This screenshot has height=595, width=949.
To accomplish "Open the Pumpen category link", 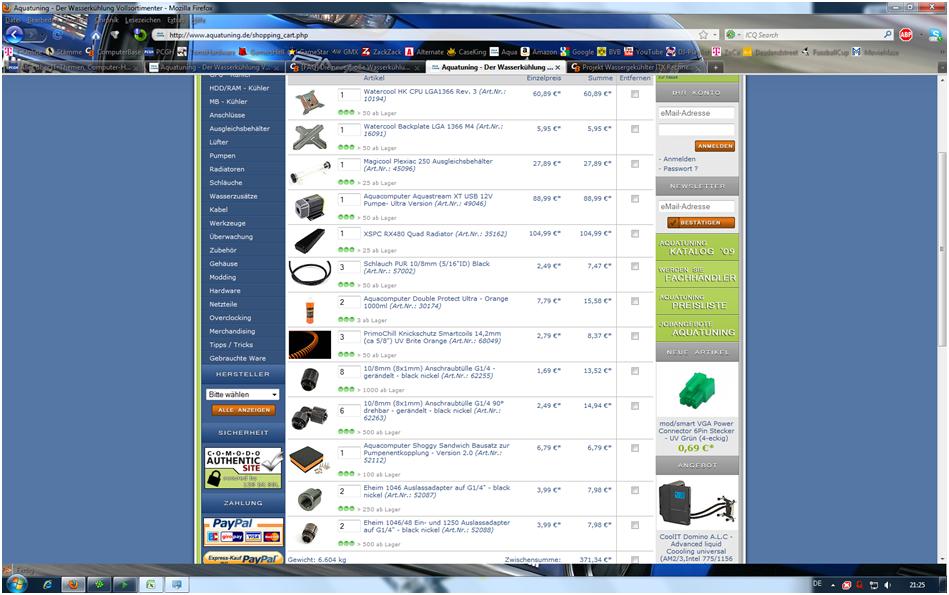I will point(222,156).
